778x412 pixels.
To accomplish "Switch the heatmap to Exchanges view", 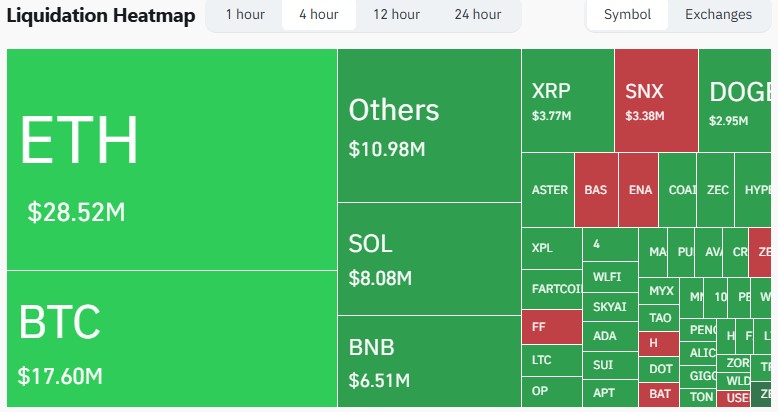I will coord(718,15).
